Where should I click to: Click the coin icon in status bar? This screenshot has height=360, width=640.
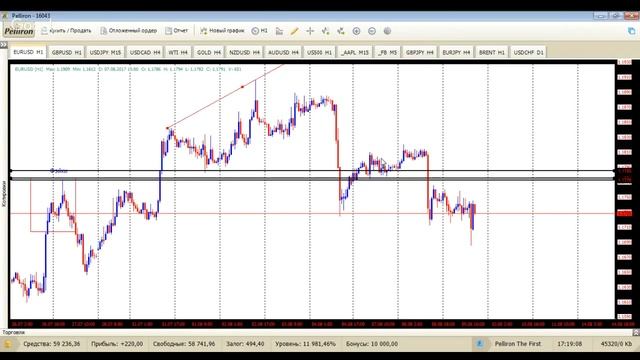8,344
